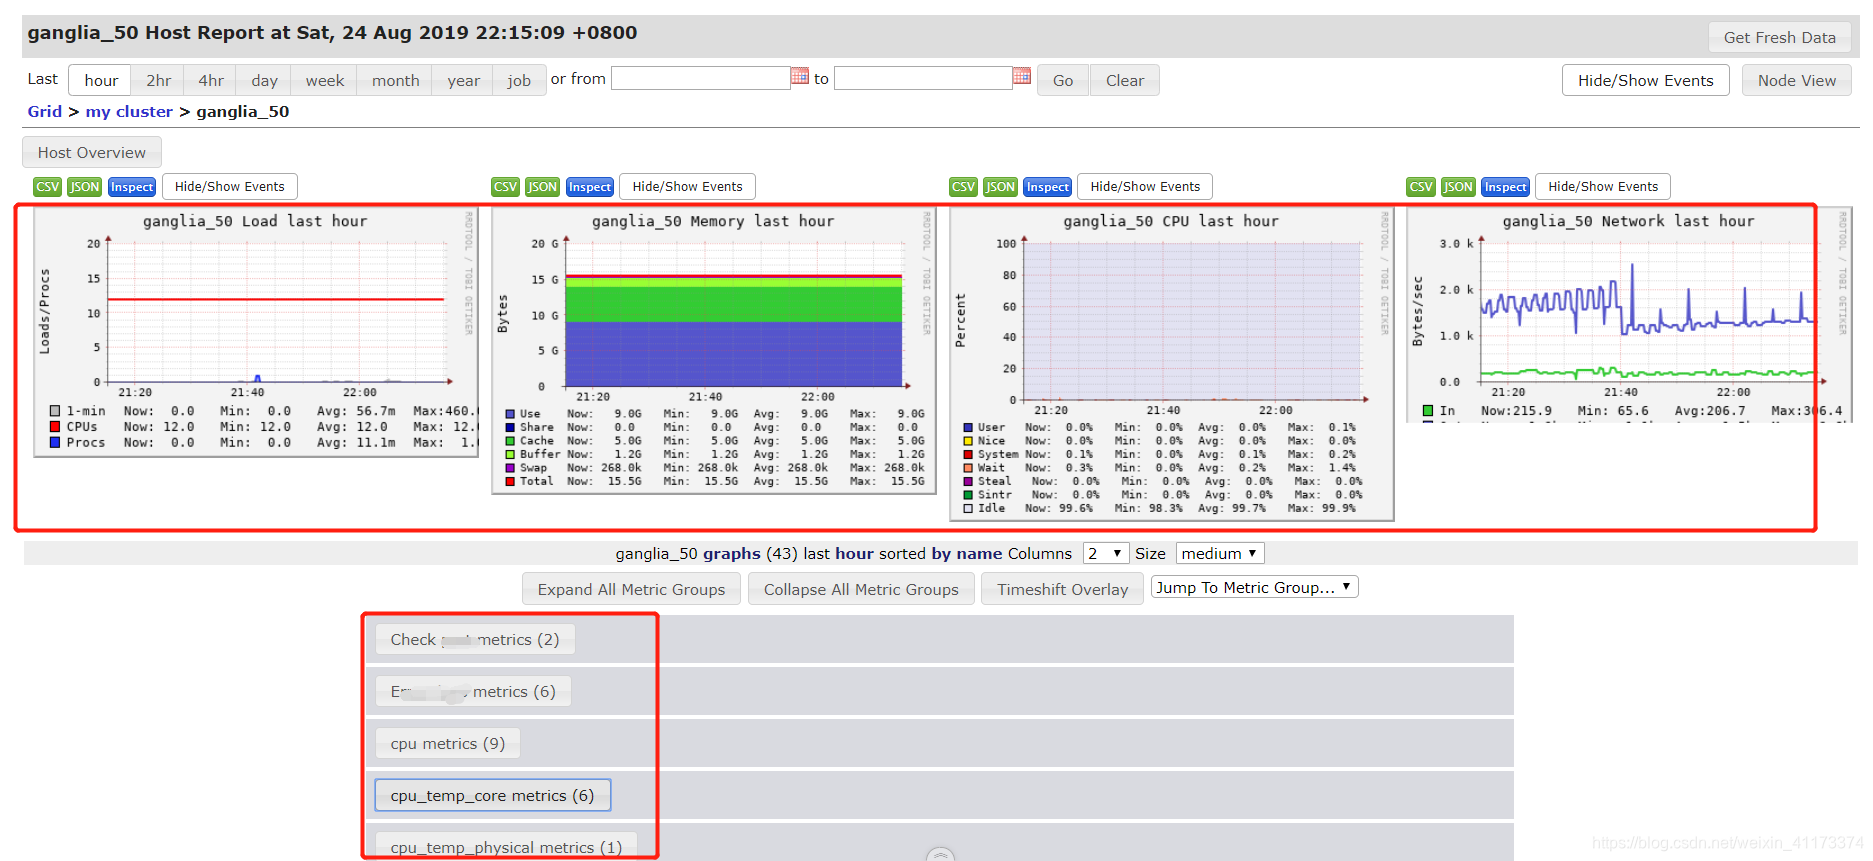1873x861 pixels.
Task: Open JSON data for the Load graph
Action: [85, 187]
